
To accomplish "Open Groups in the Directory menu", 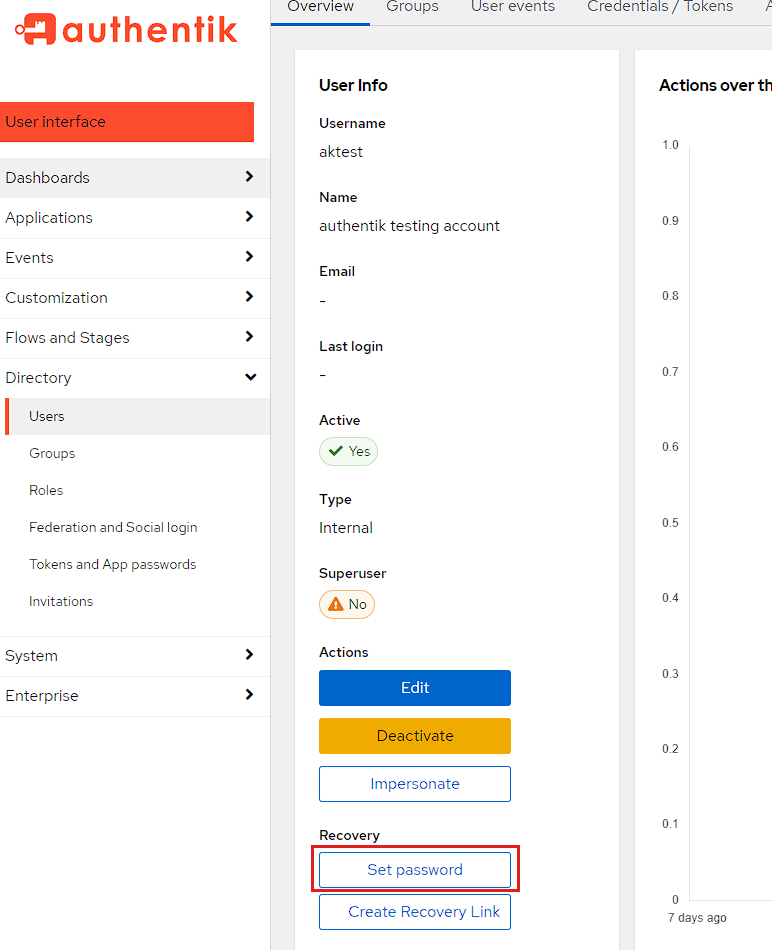I will click(x=52, y=453).
